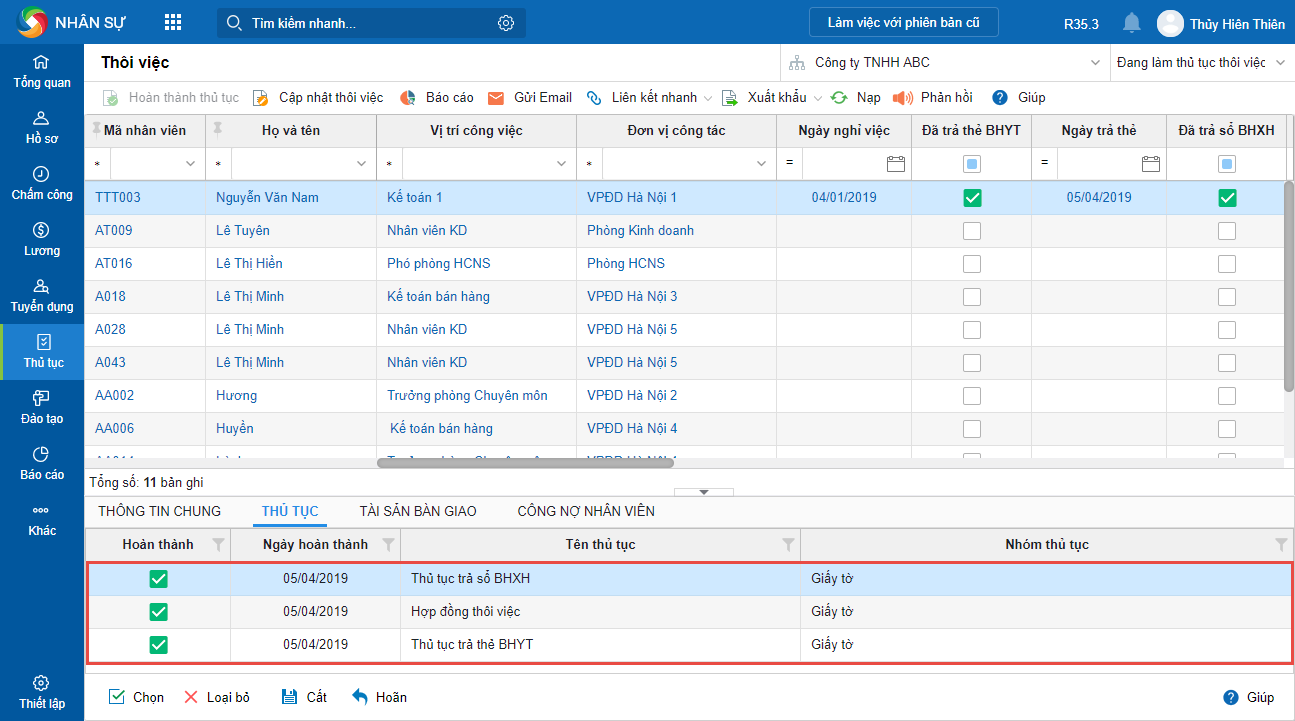
Task: Switch to Tài sản bàn giao tab
Action: 418,511
